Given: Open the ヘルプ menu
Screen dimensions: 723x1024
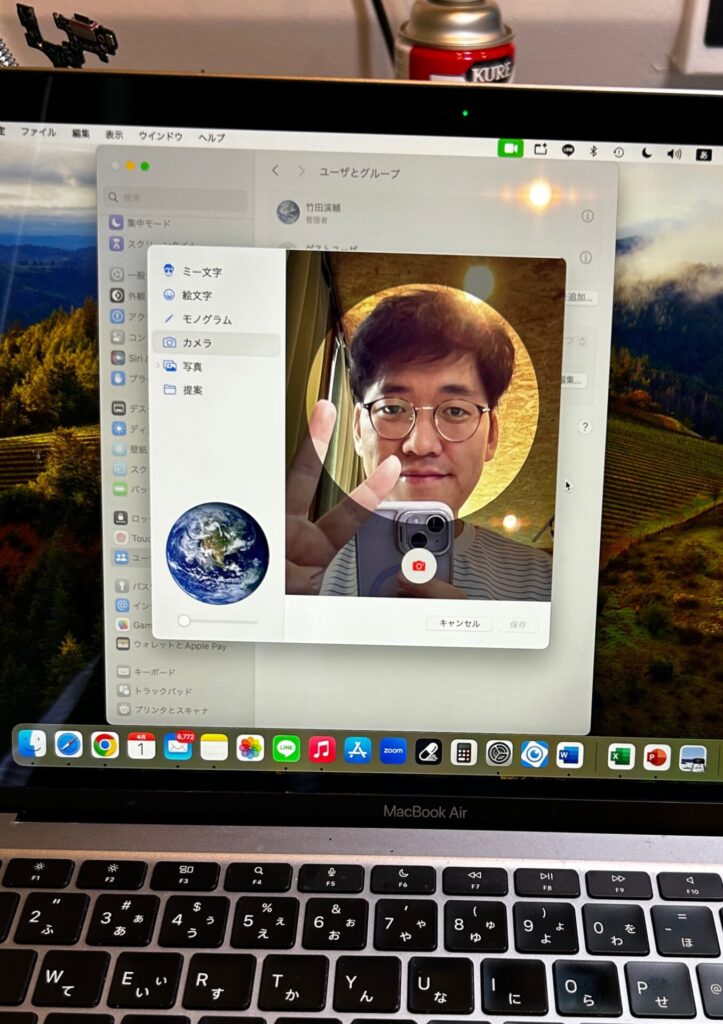Looking at the screenshot, I should click(212, 137).
